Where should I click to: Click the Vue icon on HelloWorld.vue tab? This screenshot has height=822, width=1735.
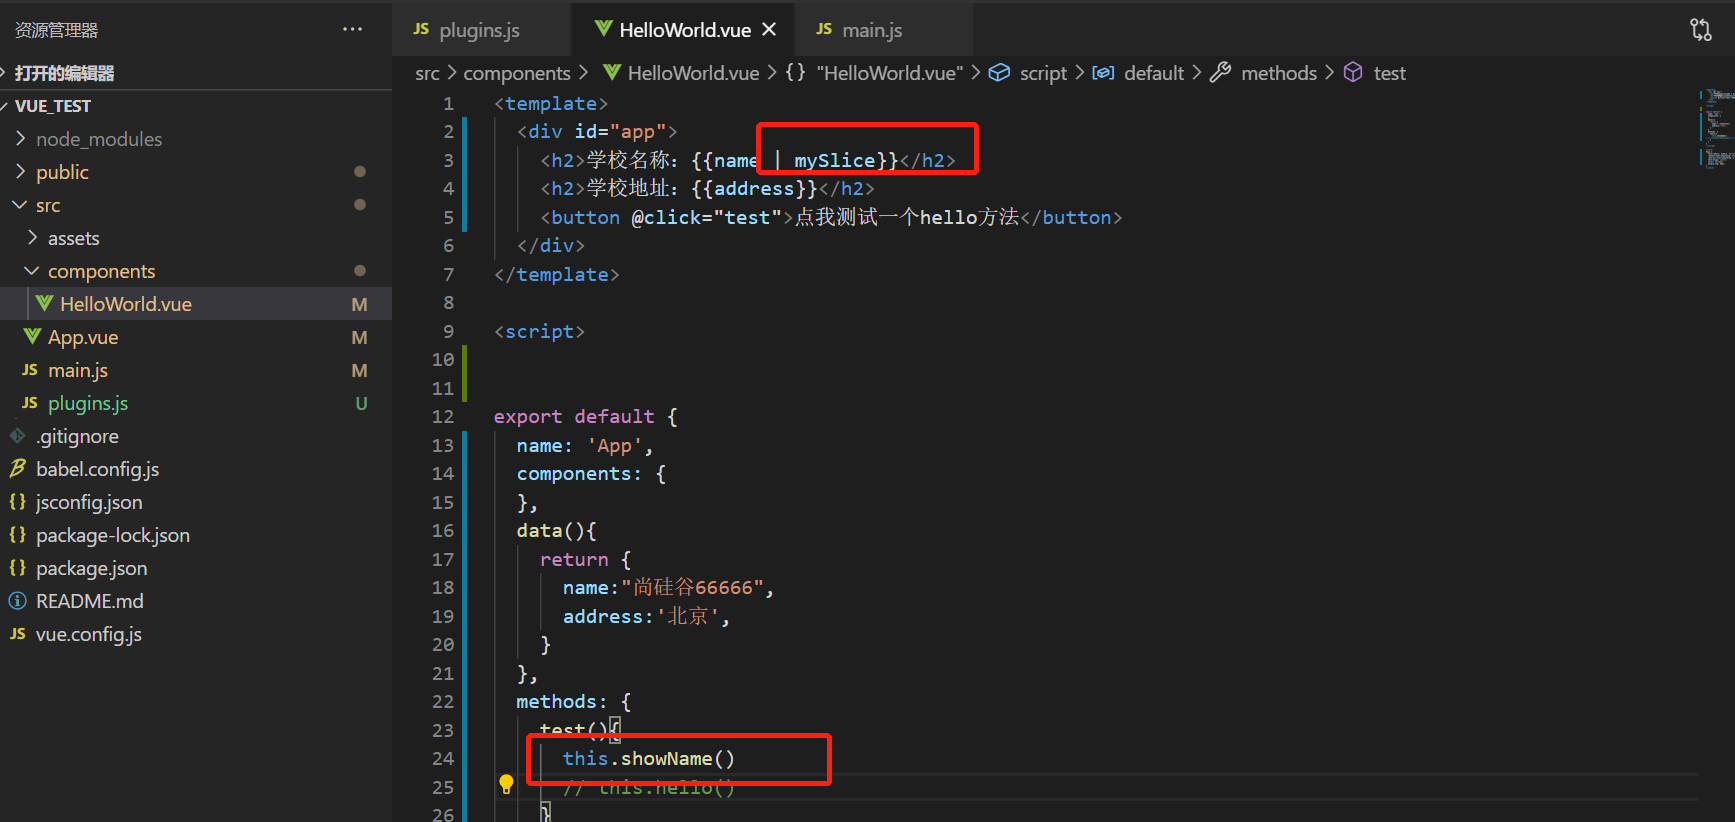coord(603,29)
